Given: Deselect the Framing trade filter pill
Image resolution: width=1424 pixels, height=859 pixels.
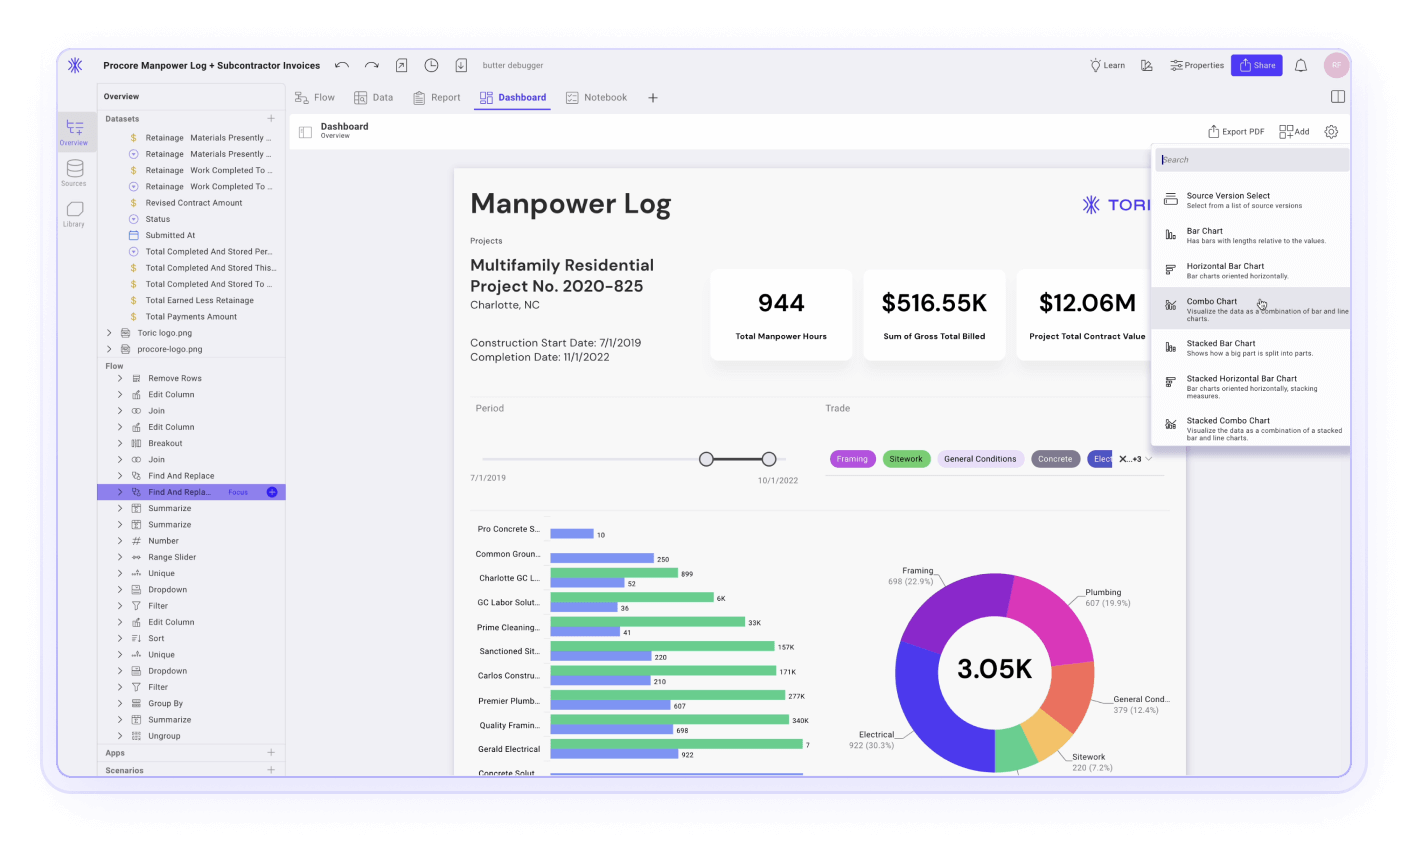Looking at the screenshot, I should [x=852, y=458].
